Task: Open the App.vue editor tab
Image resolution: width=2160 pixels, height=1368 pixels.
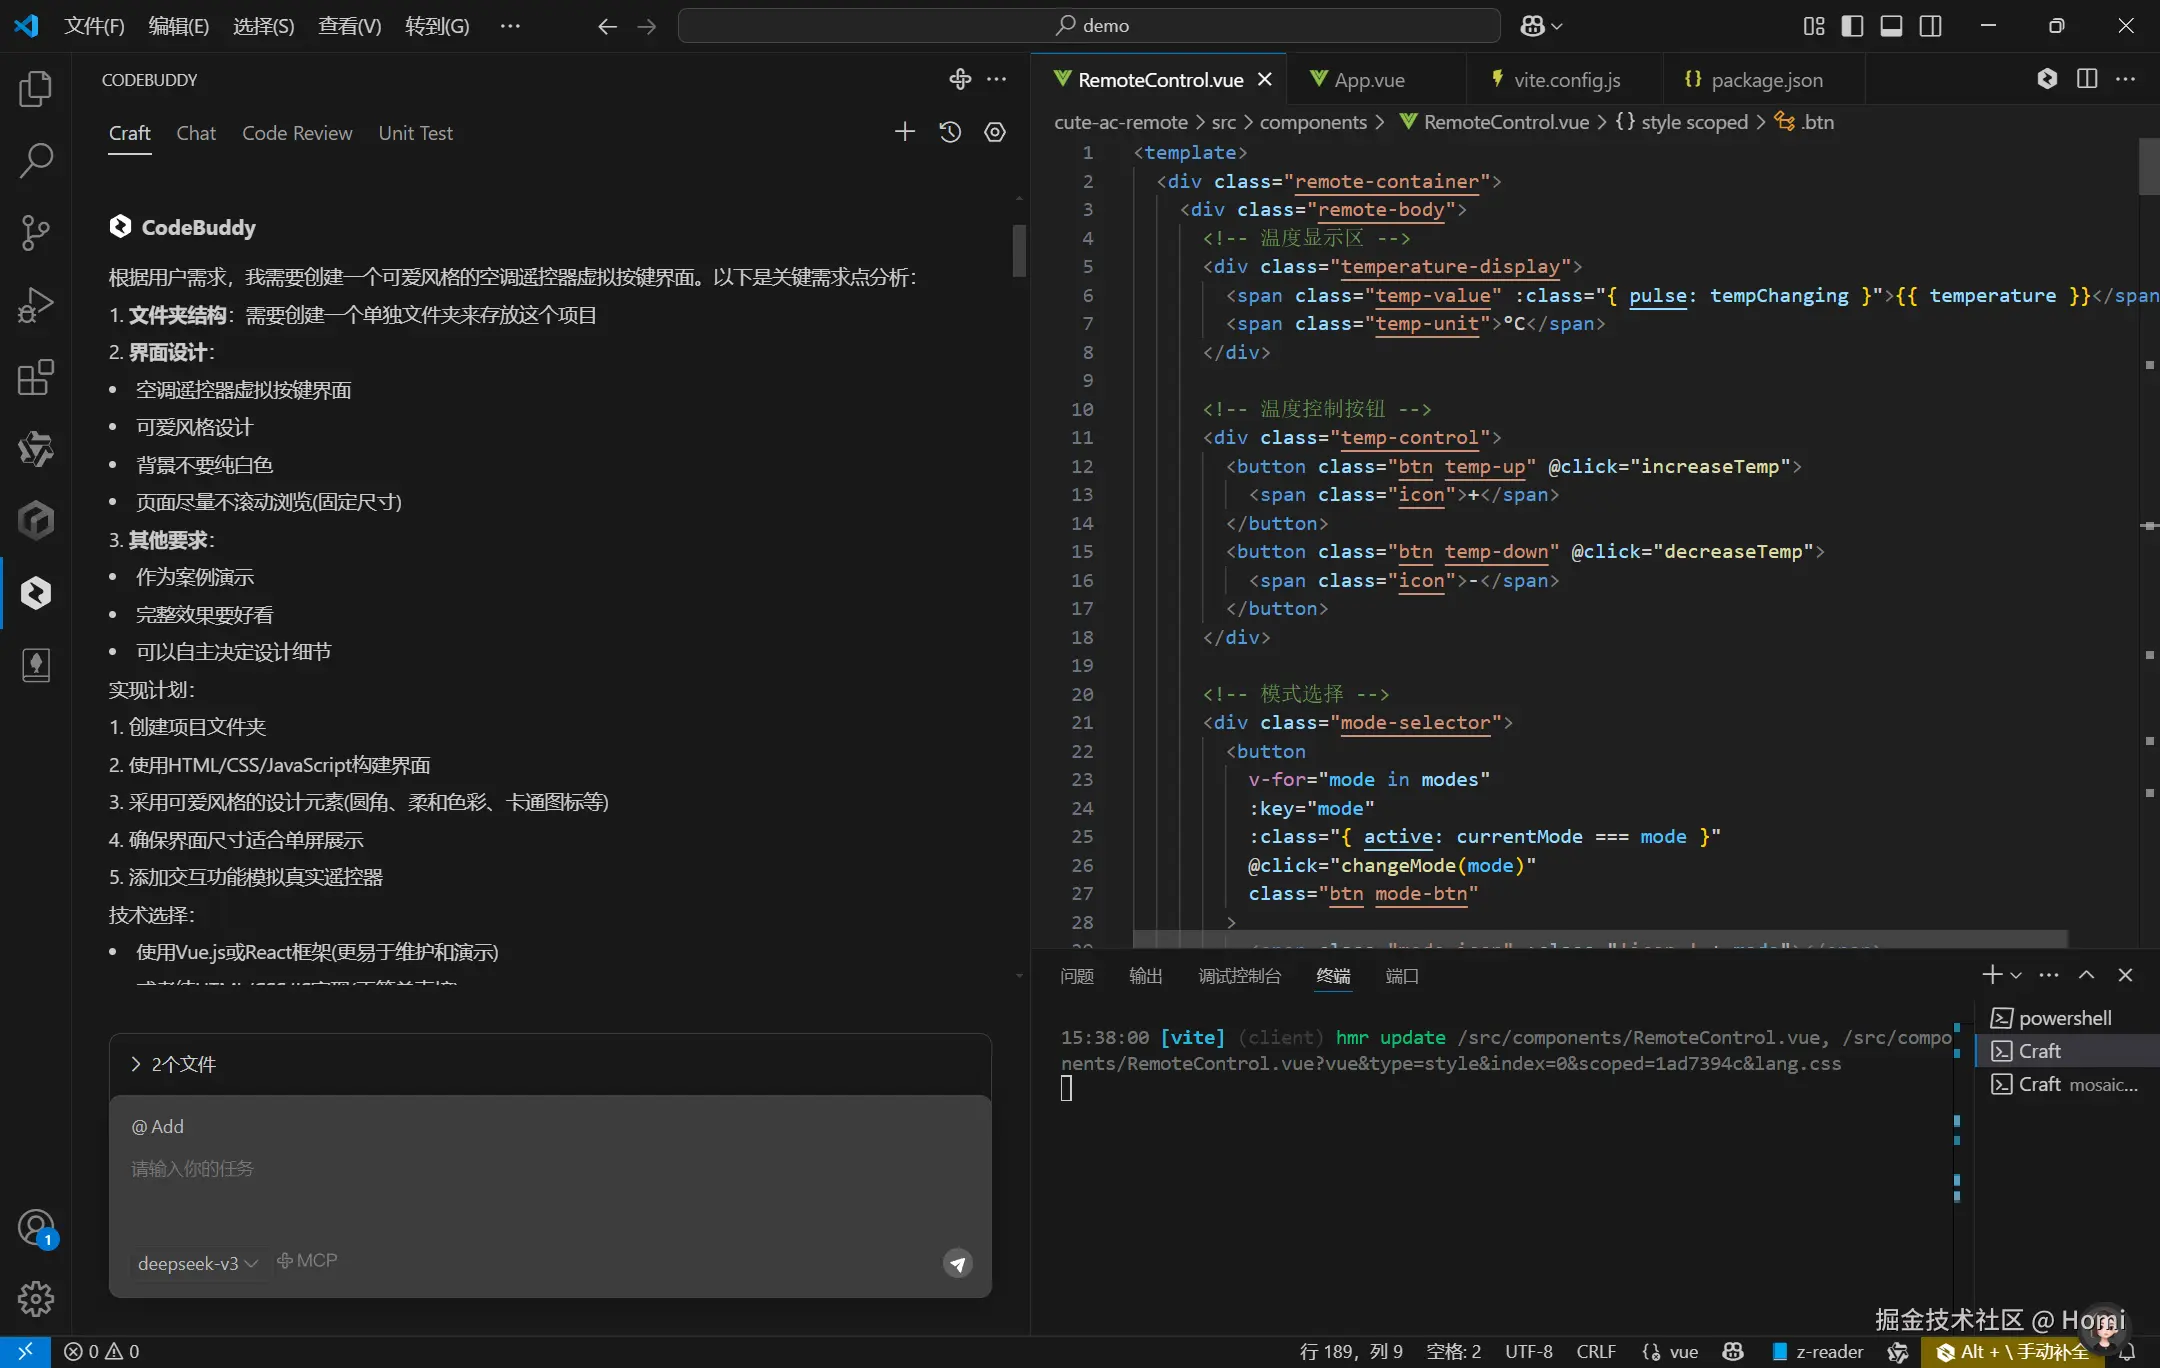Action: pyautogui.click(x=1368, y=80)
